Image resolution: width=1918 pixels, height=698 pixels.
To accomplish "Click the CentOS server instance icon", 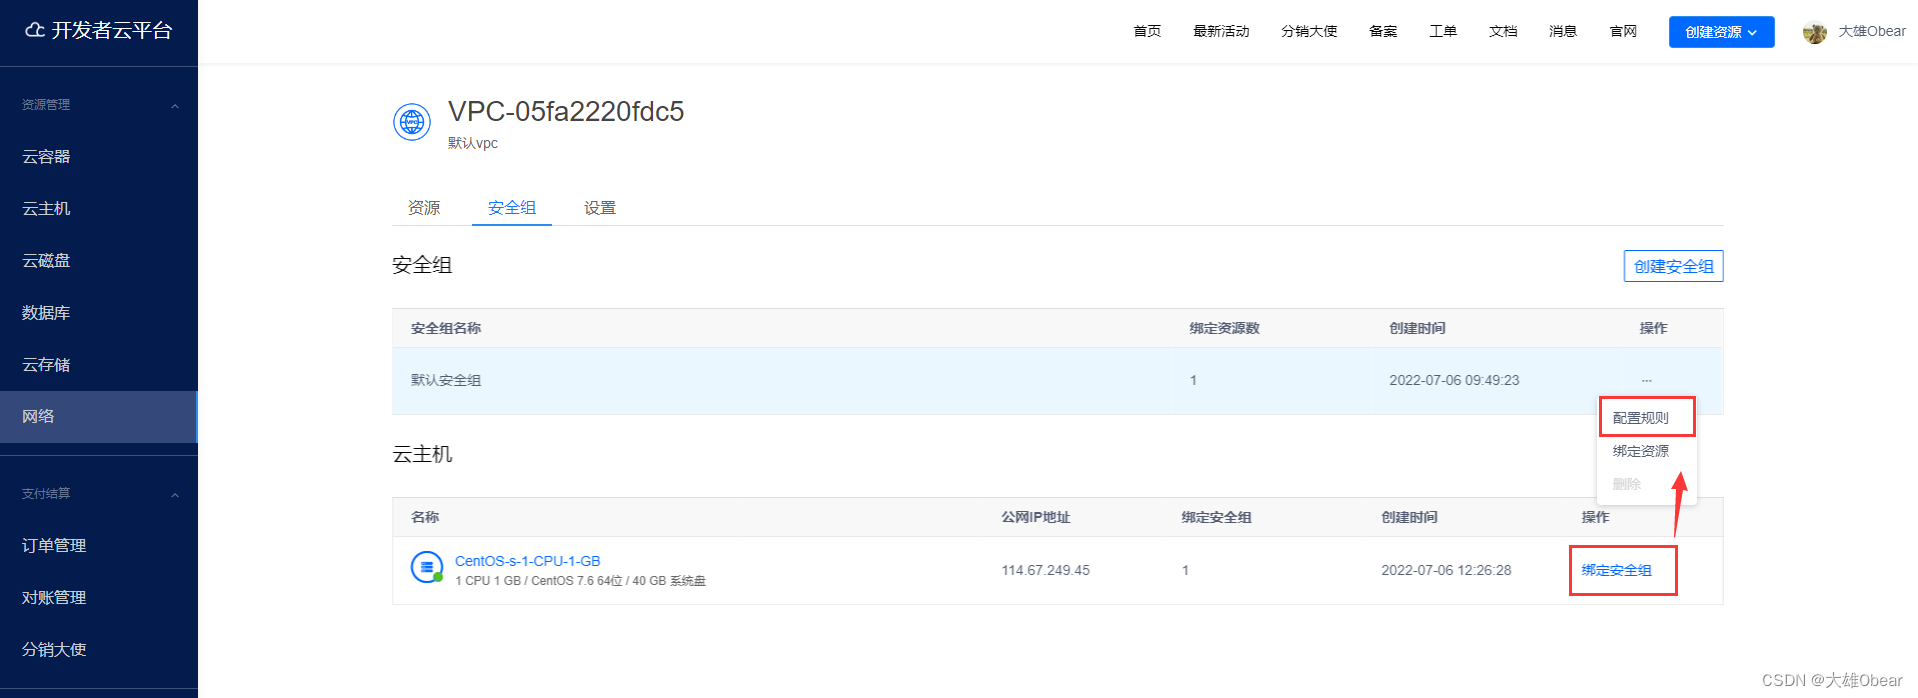I will pos(427,567).
